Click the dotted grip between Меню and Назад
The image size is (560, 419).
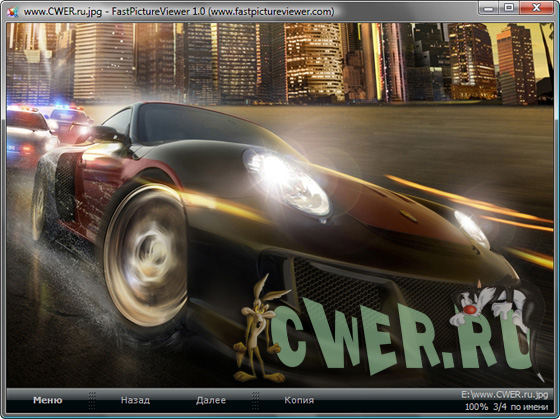point(92,400)
